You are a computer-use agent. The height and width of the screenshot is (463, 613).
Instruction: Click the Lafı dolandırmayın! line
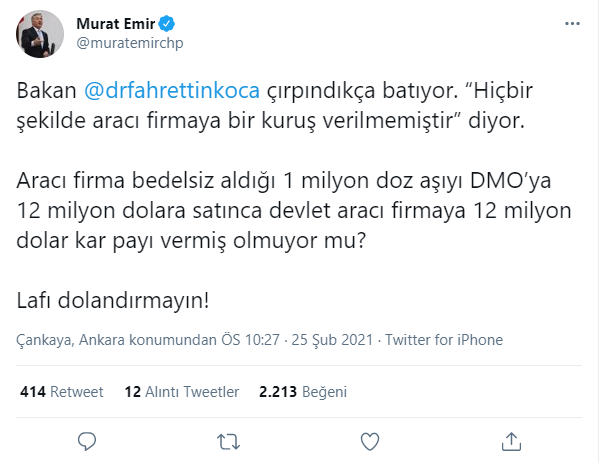coord(113,300)
